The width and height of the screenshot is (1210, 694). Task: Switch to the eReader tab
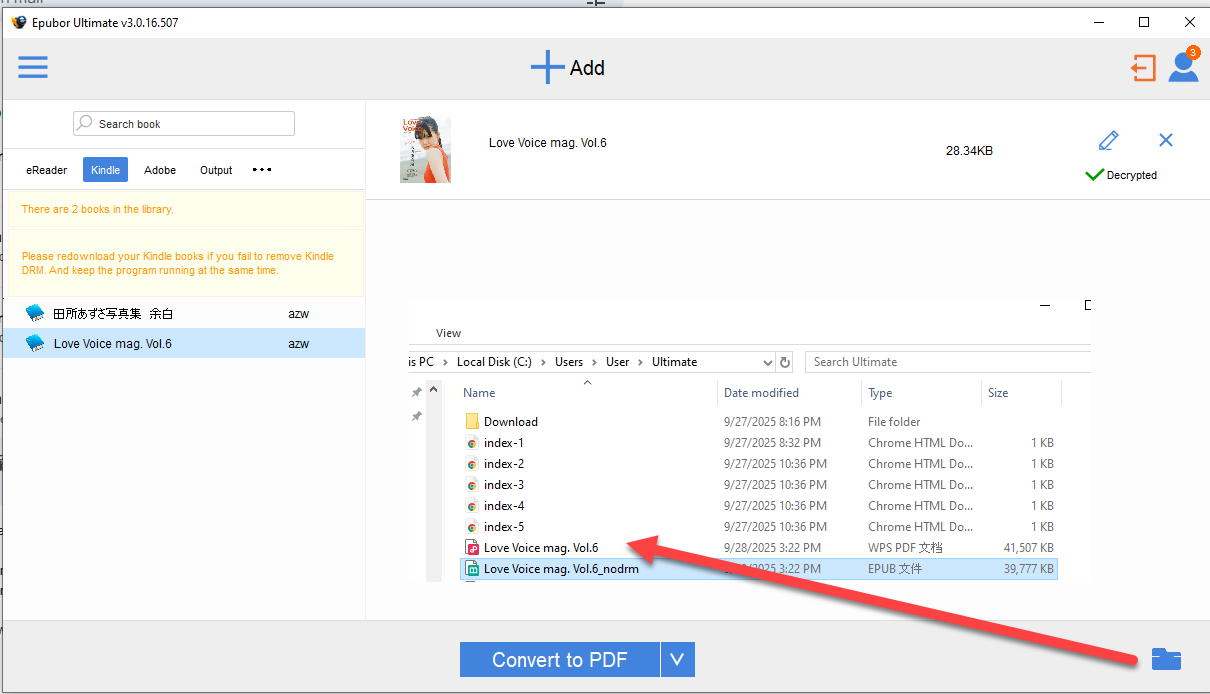pyautogui.click(x=47, y=170)
